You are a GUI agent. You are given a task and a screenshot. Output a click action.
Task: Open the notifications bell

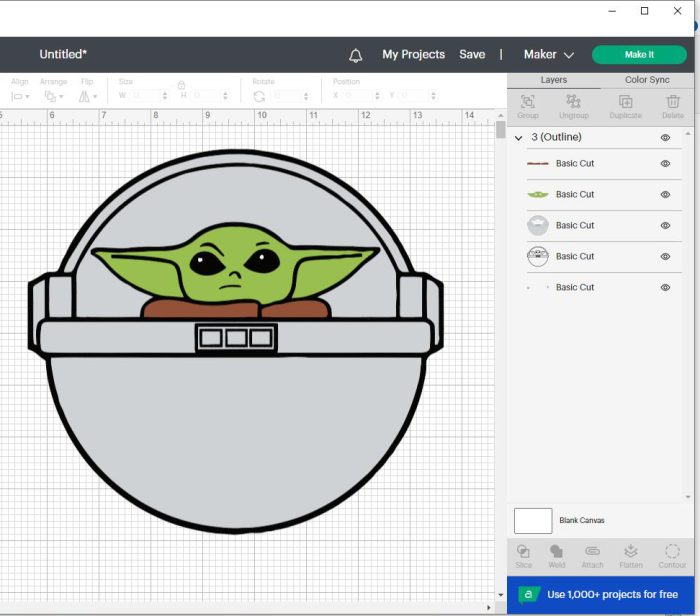355,55
